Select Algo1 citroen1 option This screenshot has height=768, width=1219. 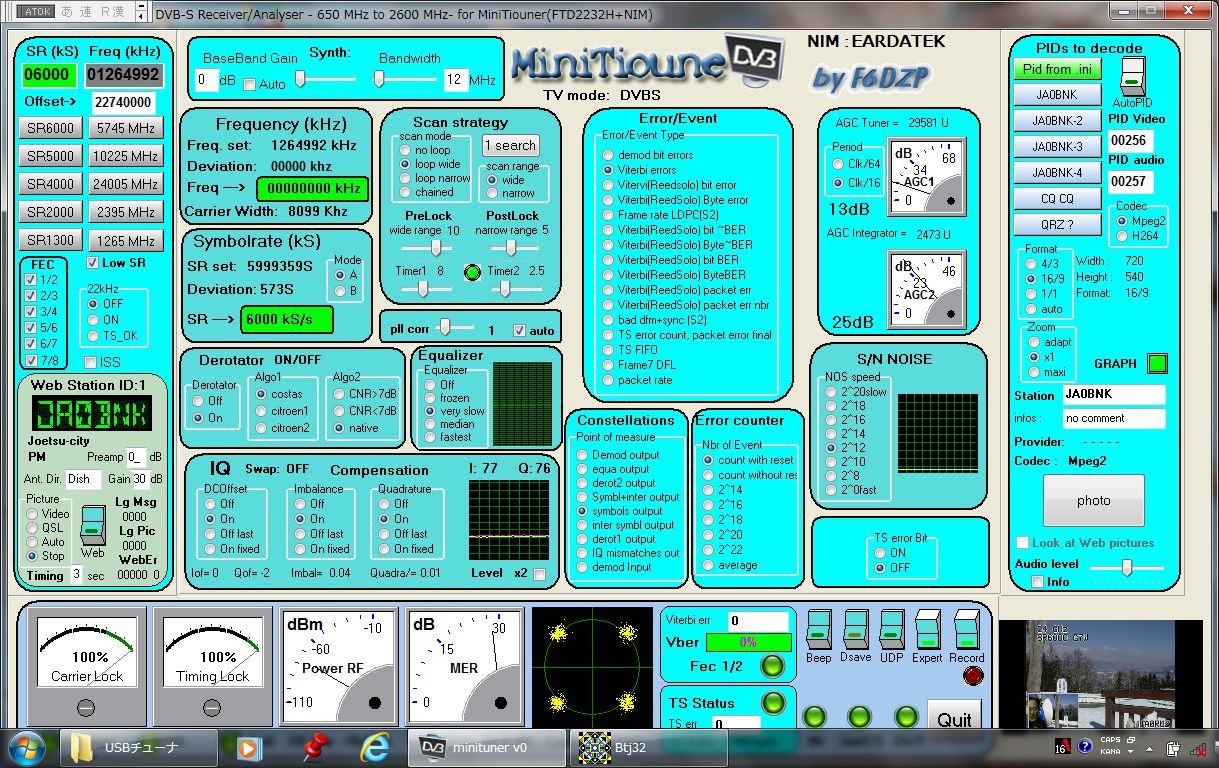(261, 411)
